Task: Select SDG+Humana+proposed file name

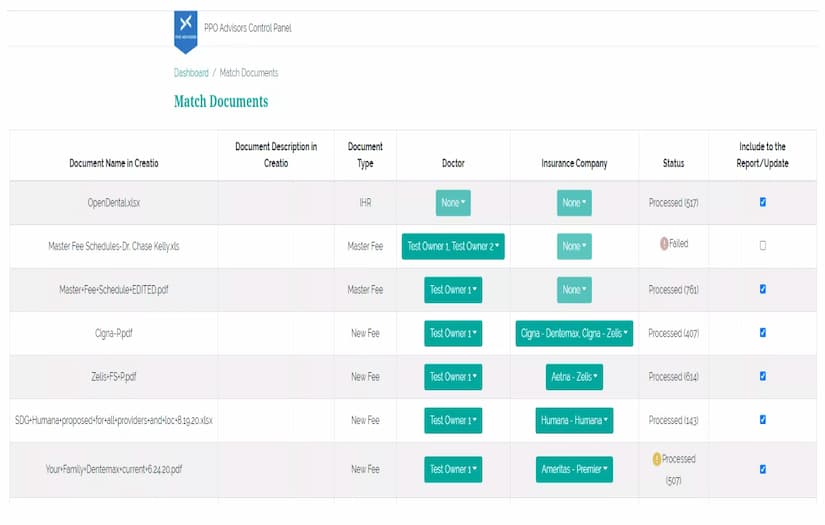Action: 114,420
